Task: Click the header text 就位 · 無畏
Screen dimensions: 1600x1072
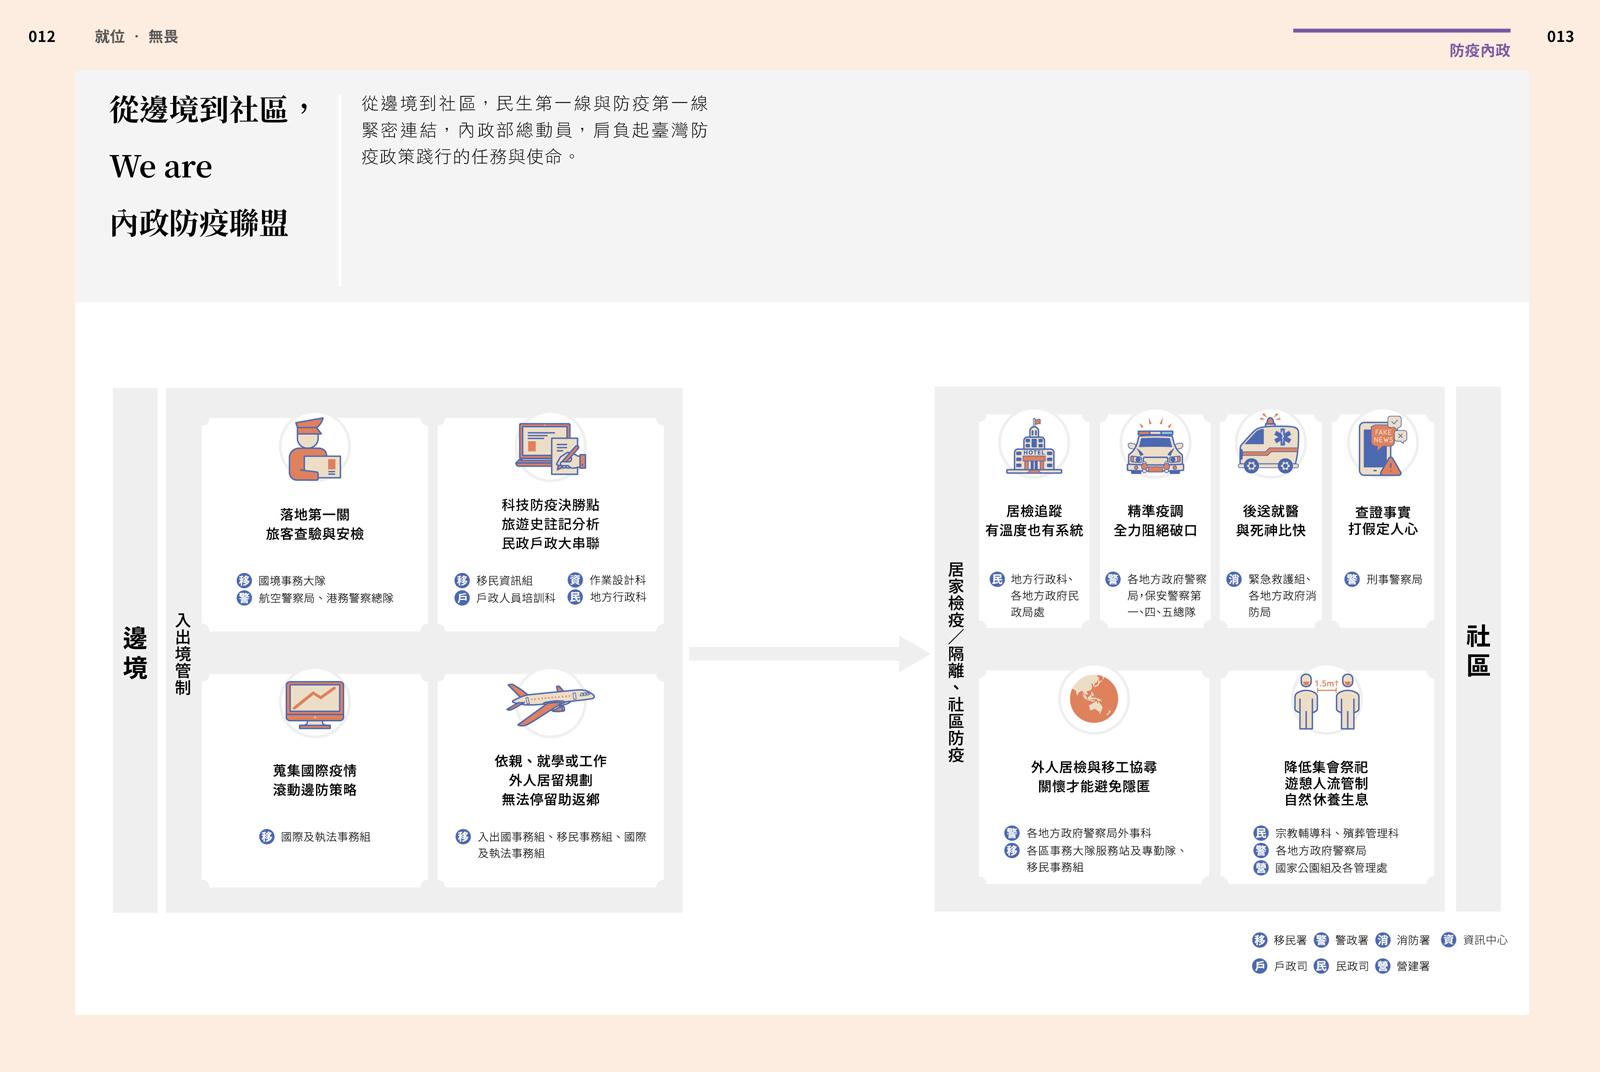Action: (136, 37)
